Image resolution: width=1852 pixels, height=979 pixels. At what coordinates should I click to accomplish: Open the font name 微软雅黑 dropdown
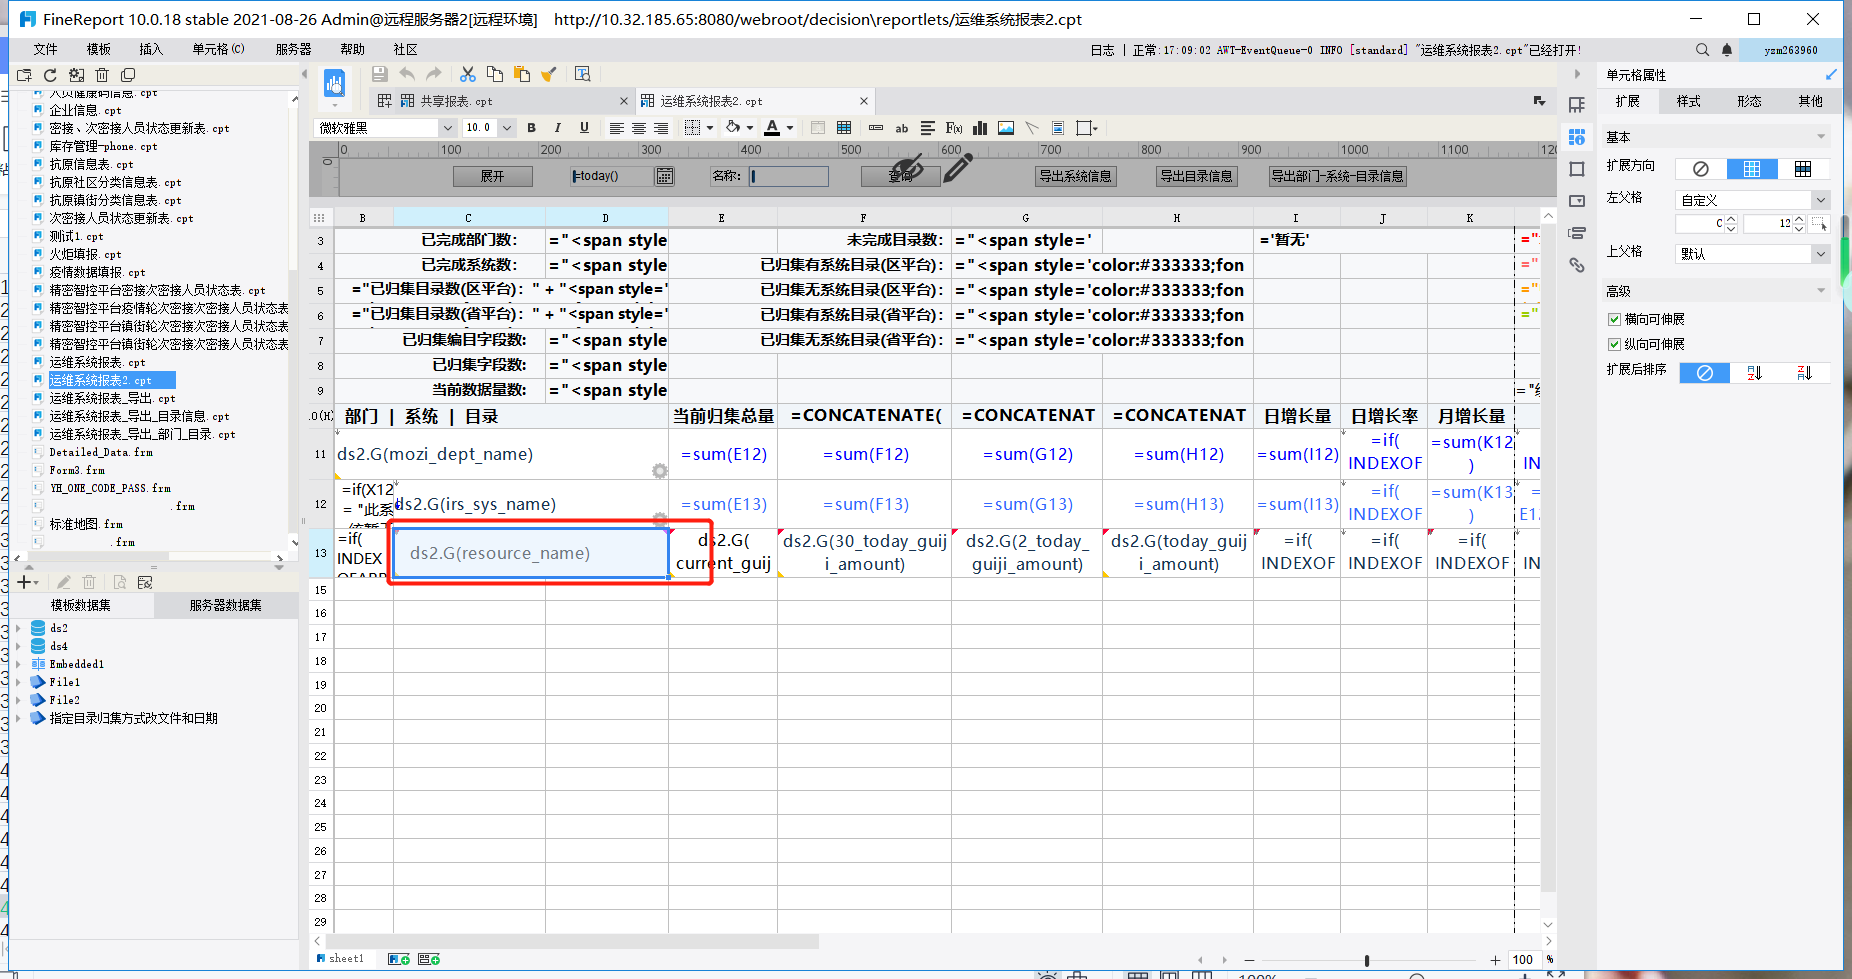pos(385,128)
